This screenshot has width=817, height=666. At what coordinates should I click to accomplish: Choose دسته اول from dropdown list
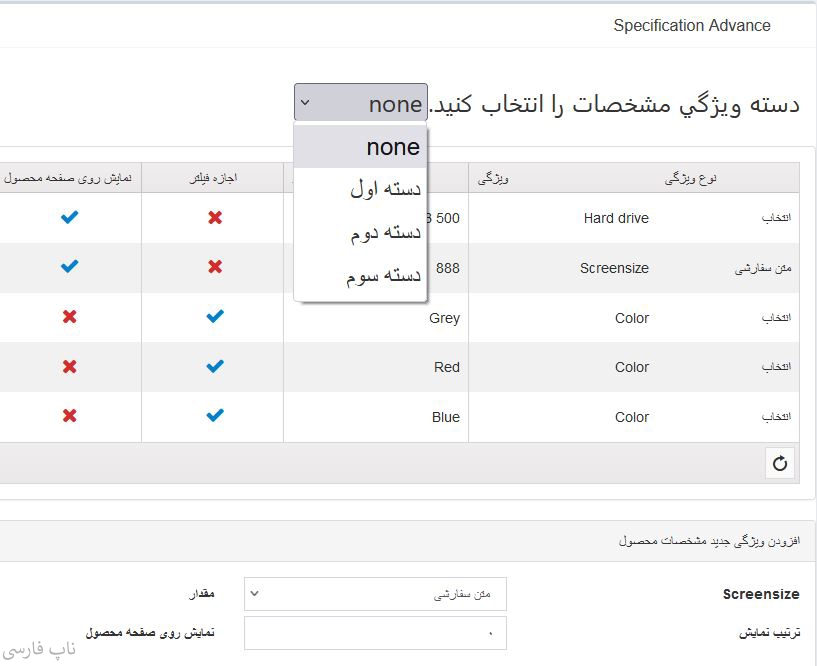pos(361,189)
